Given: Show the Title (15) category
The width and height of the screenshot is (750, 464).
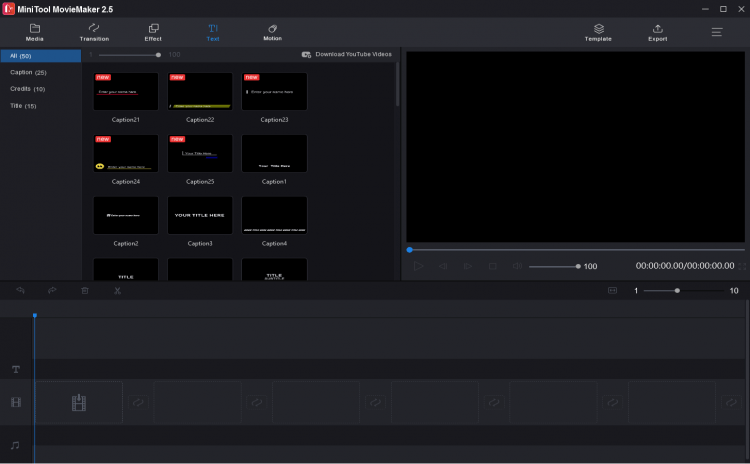Looking at the screenshot, I should (23, 105).
